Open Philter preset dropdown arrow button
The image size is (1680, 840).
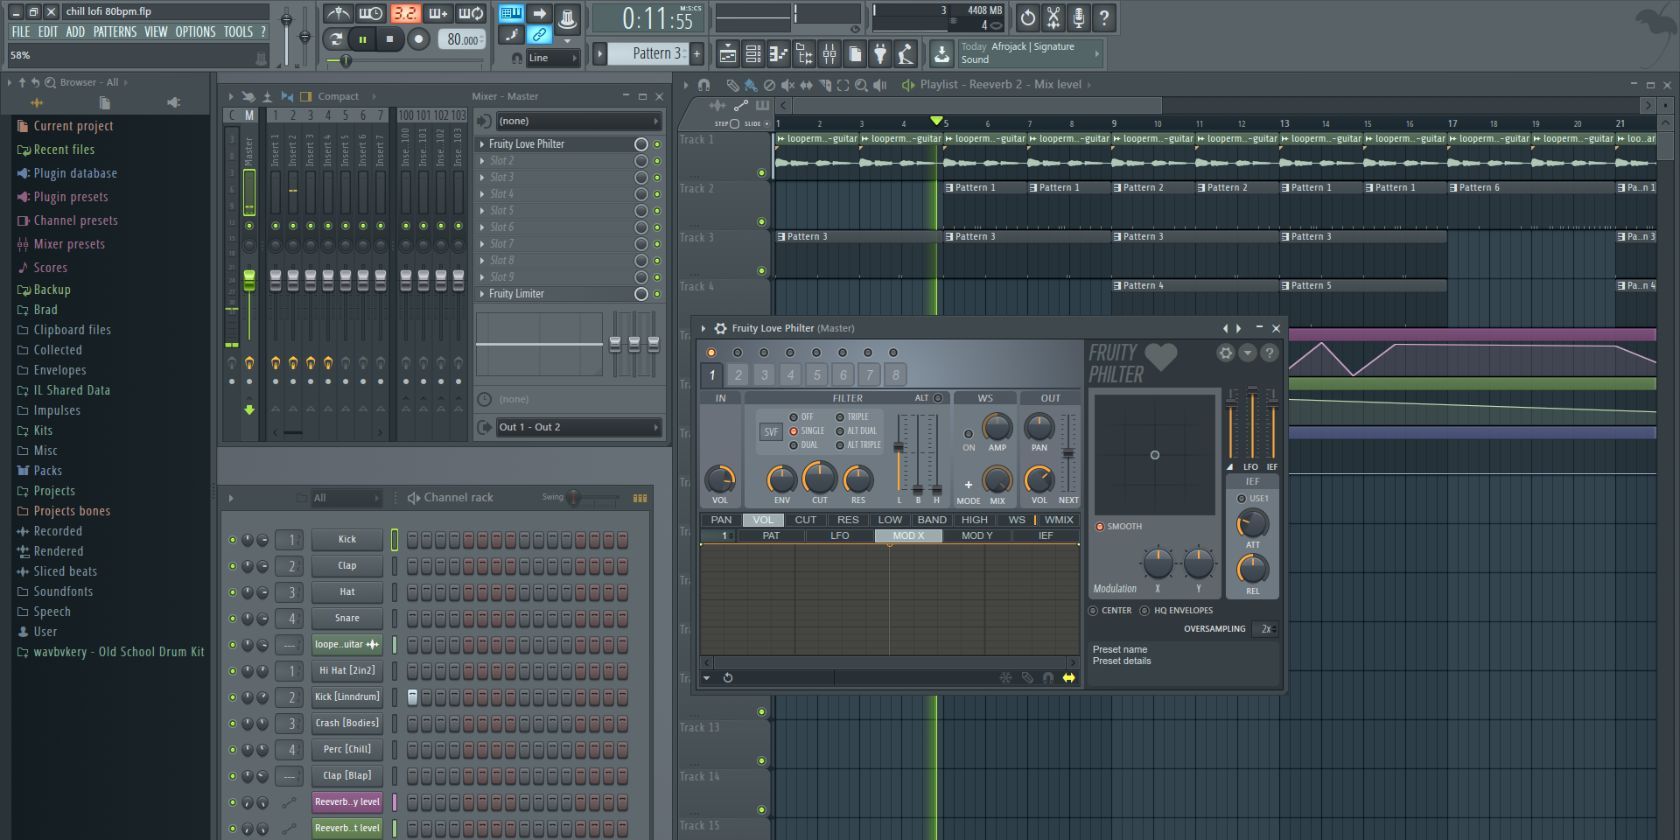(1247, 353)
